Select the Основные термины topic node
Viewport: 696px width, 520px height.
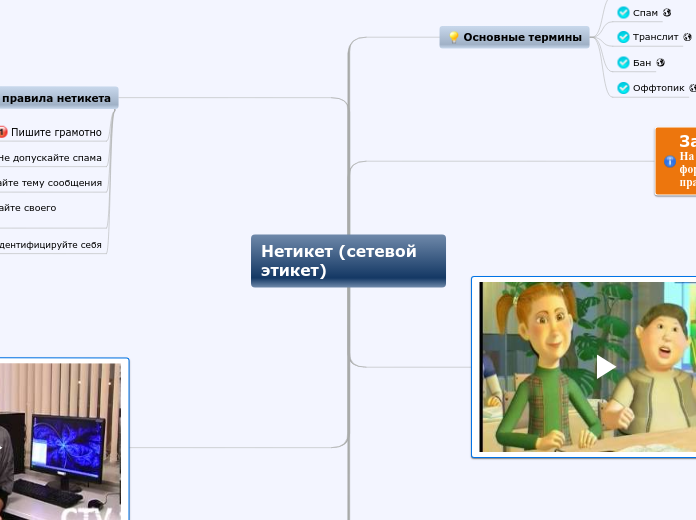tap(514, 37)
